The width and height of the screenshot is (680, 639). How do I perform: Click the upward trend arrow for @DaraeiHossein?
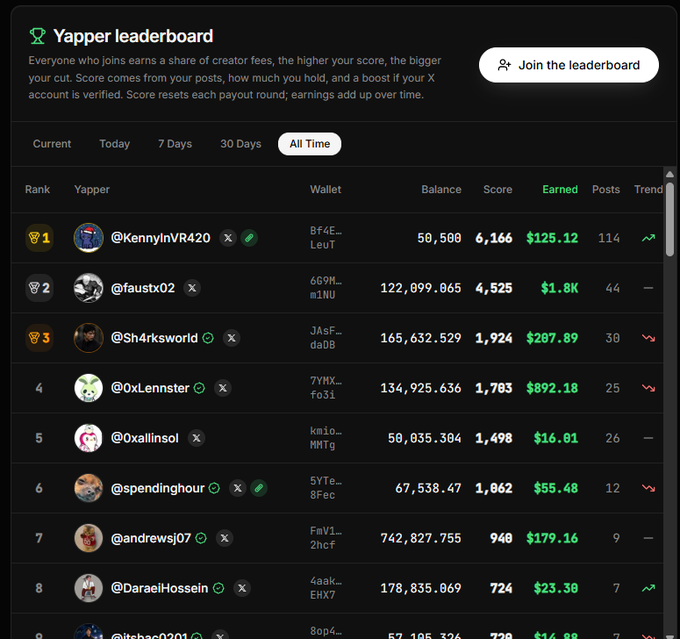coord(648,588)
